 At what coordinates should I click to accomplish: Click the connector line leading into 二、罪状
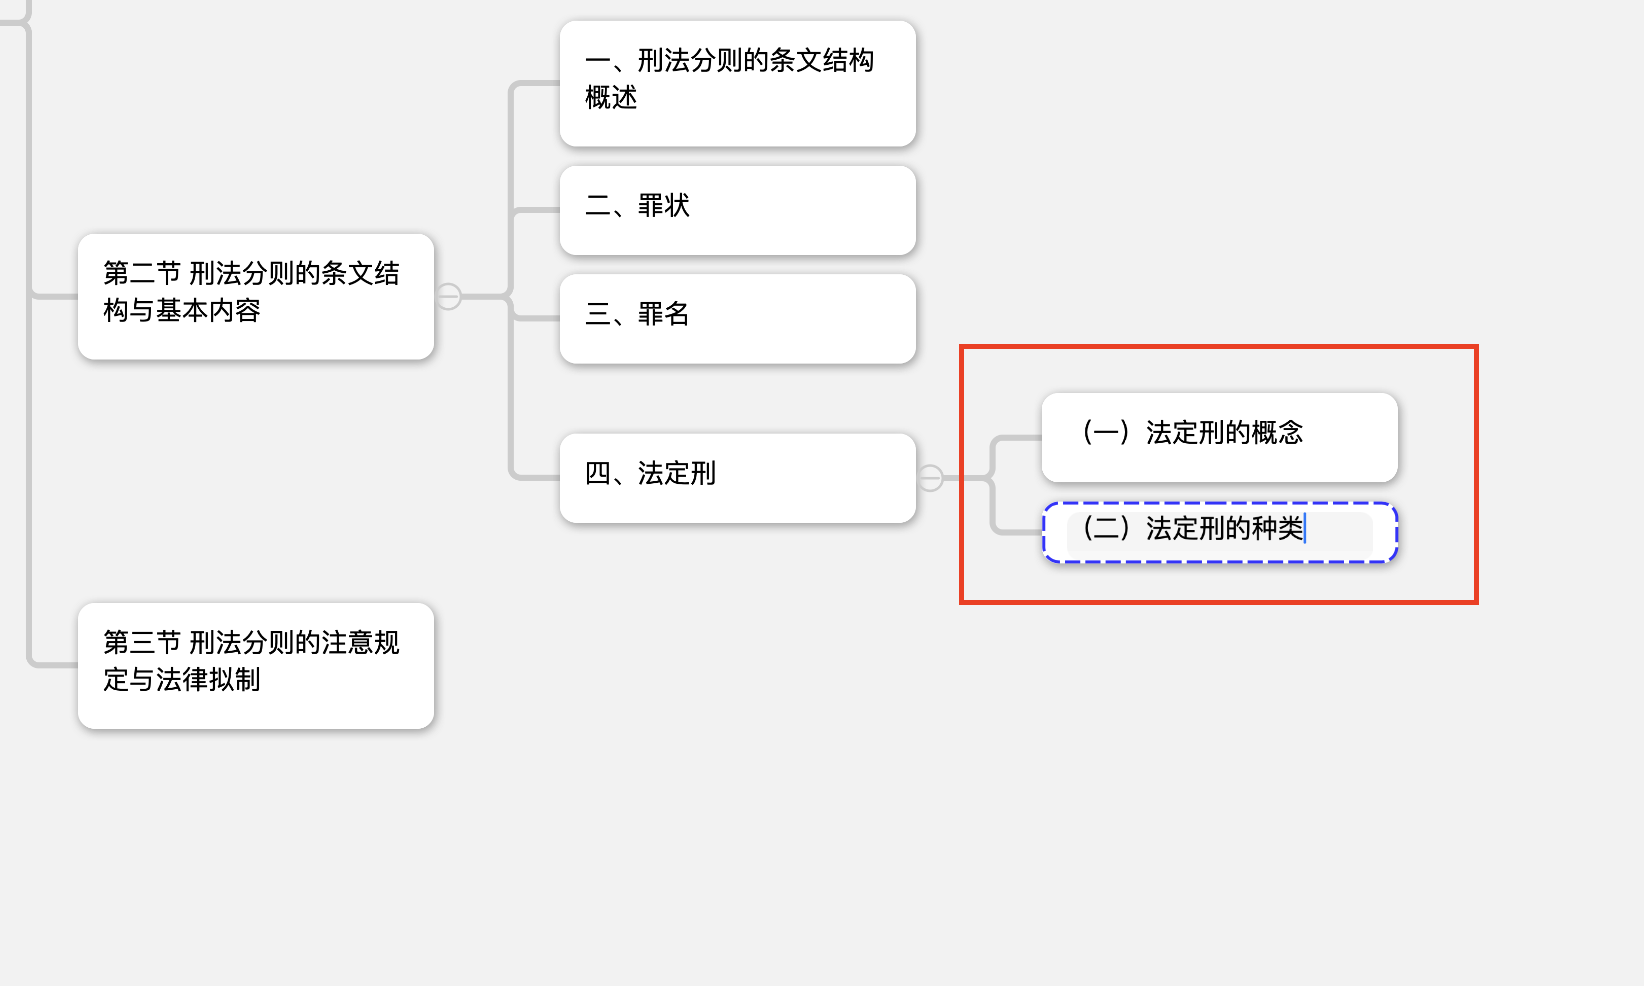point(536,210)
